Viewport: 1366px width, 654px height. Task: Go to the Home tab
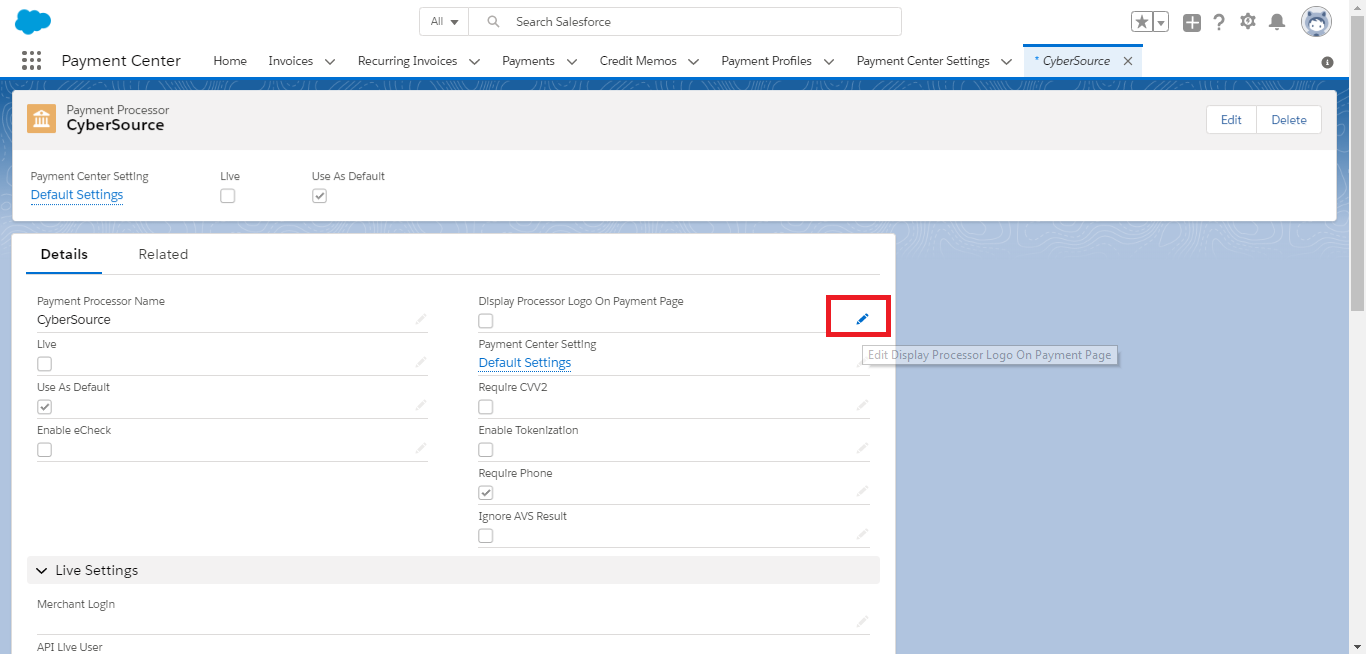[230, 61]
